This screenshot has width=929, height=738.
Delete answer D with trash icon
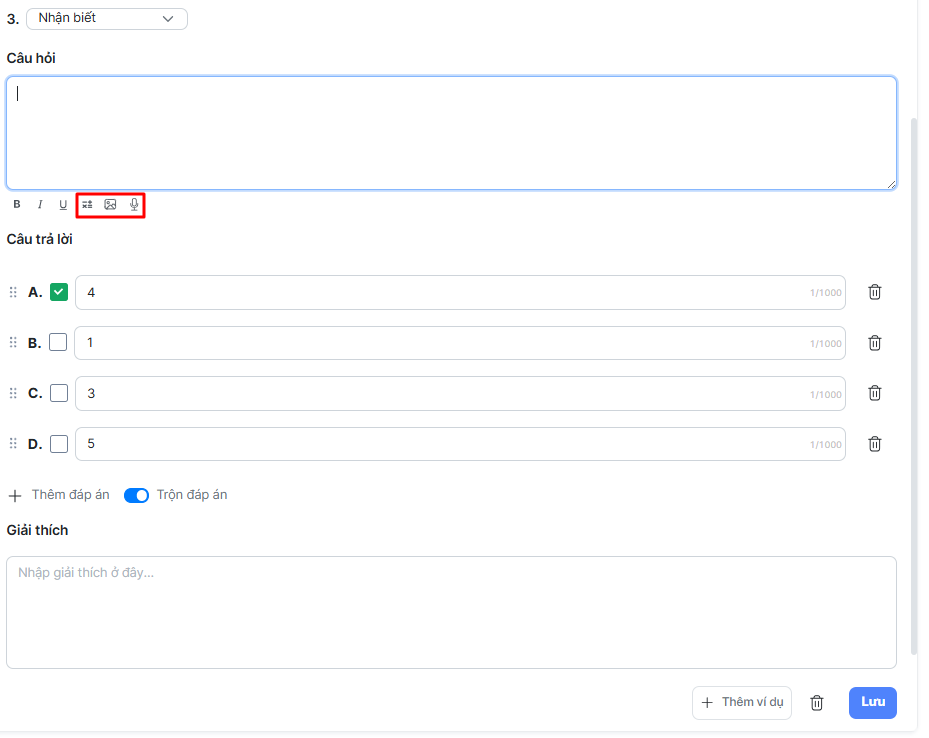(874, 444)
